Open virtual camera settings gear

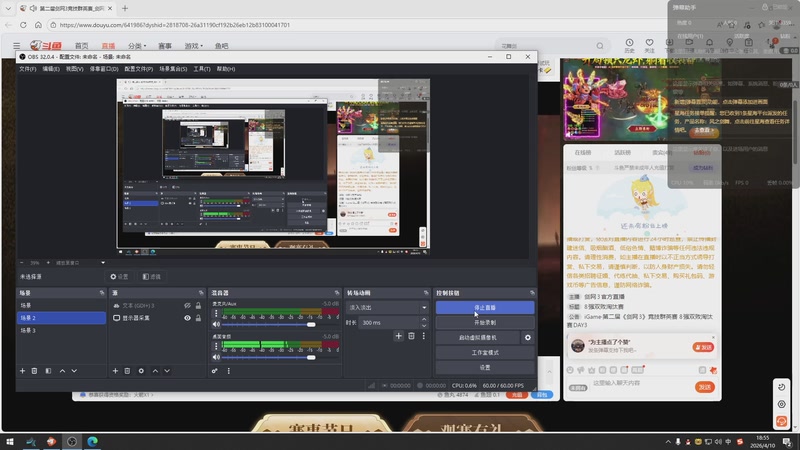coord(528,337)
